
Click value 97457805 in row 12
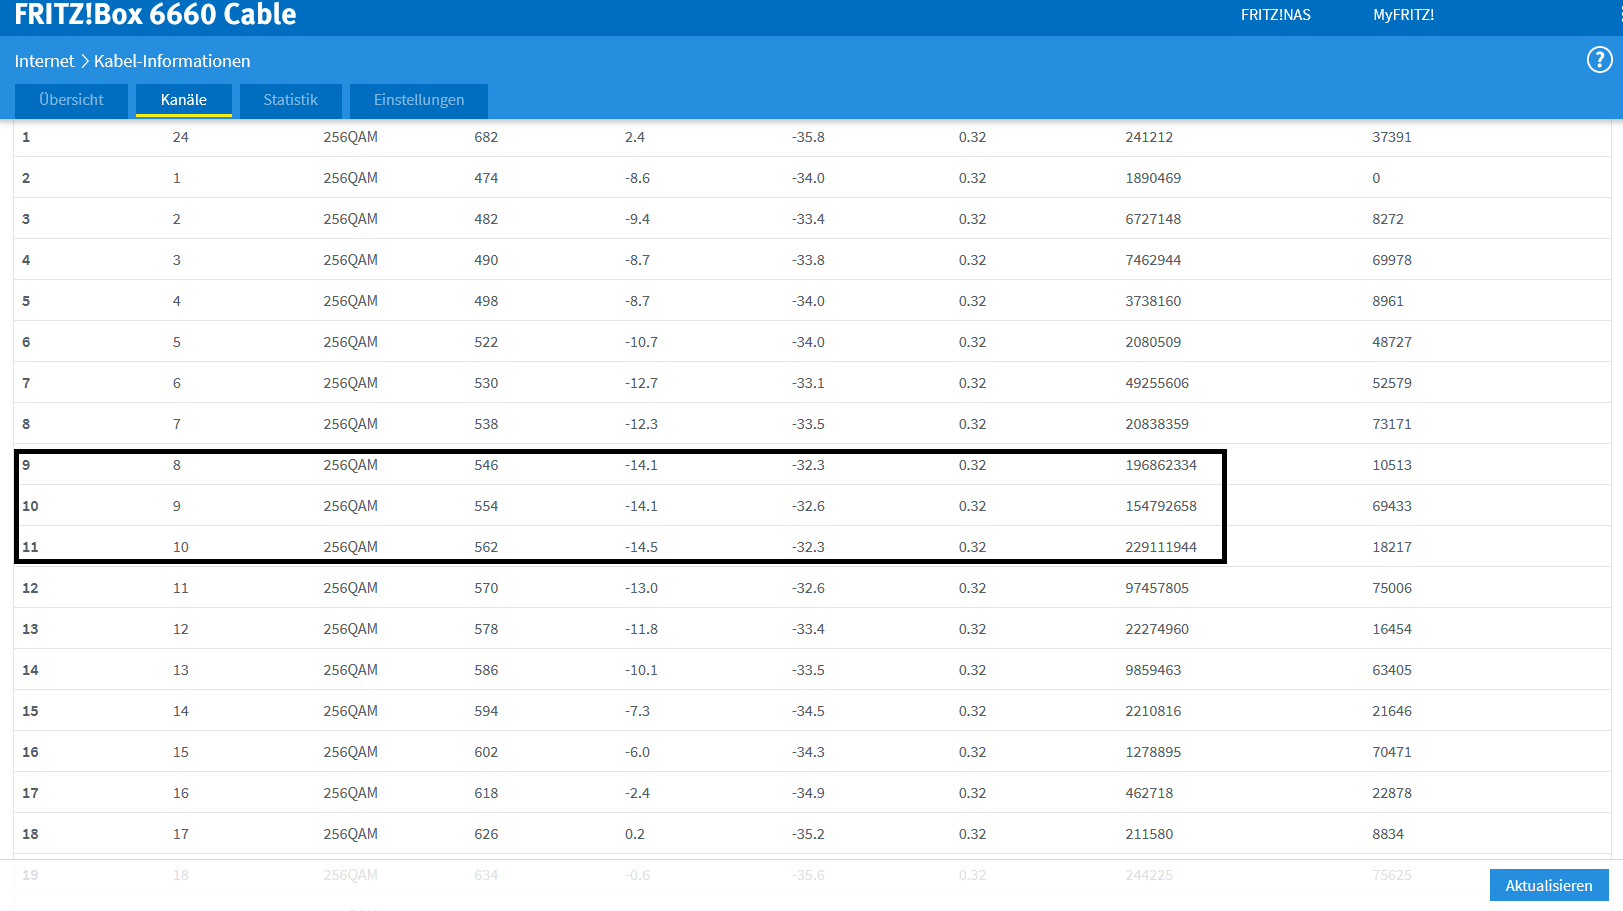pos(1157,588)
